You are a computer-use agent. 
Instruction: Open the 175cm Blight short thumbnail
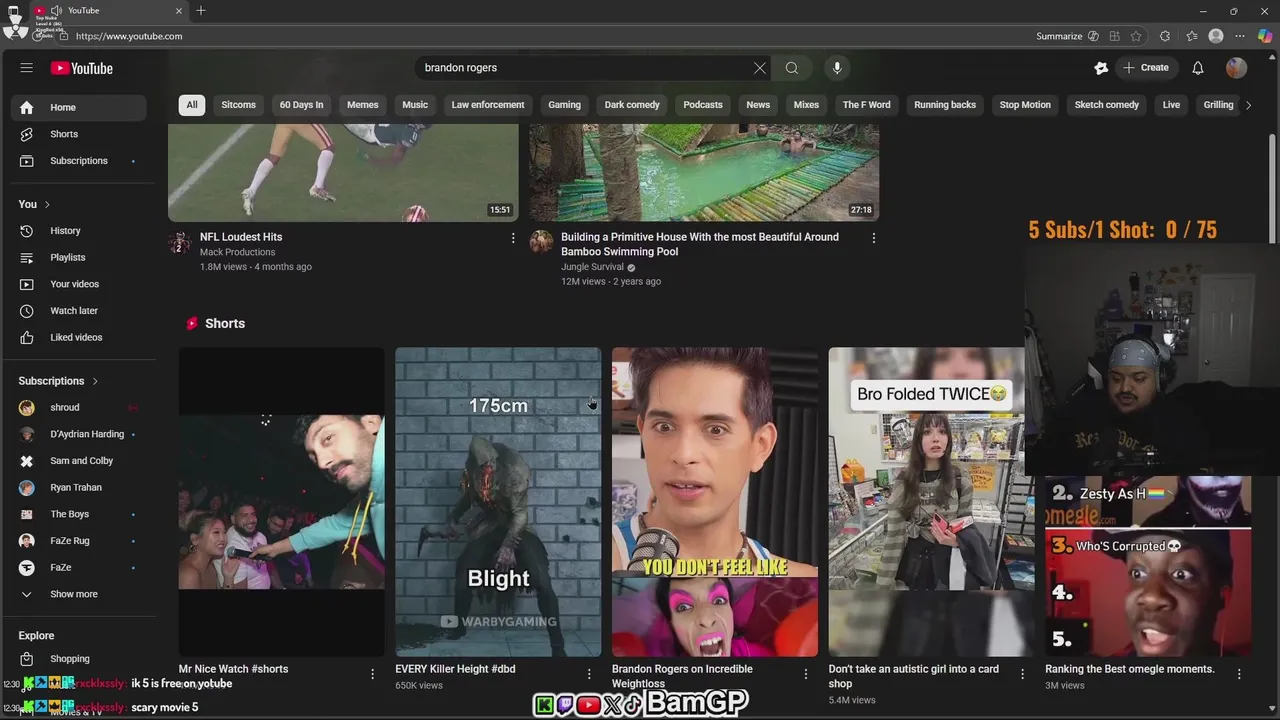(x=498, y=502)
